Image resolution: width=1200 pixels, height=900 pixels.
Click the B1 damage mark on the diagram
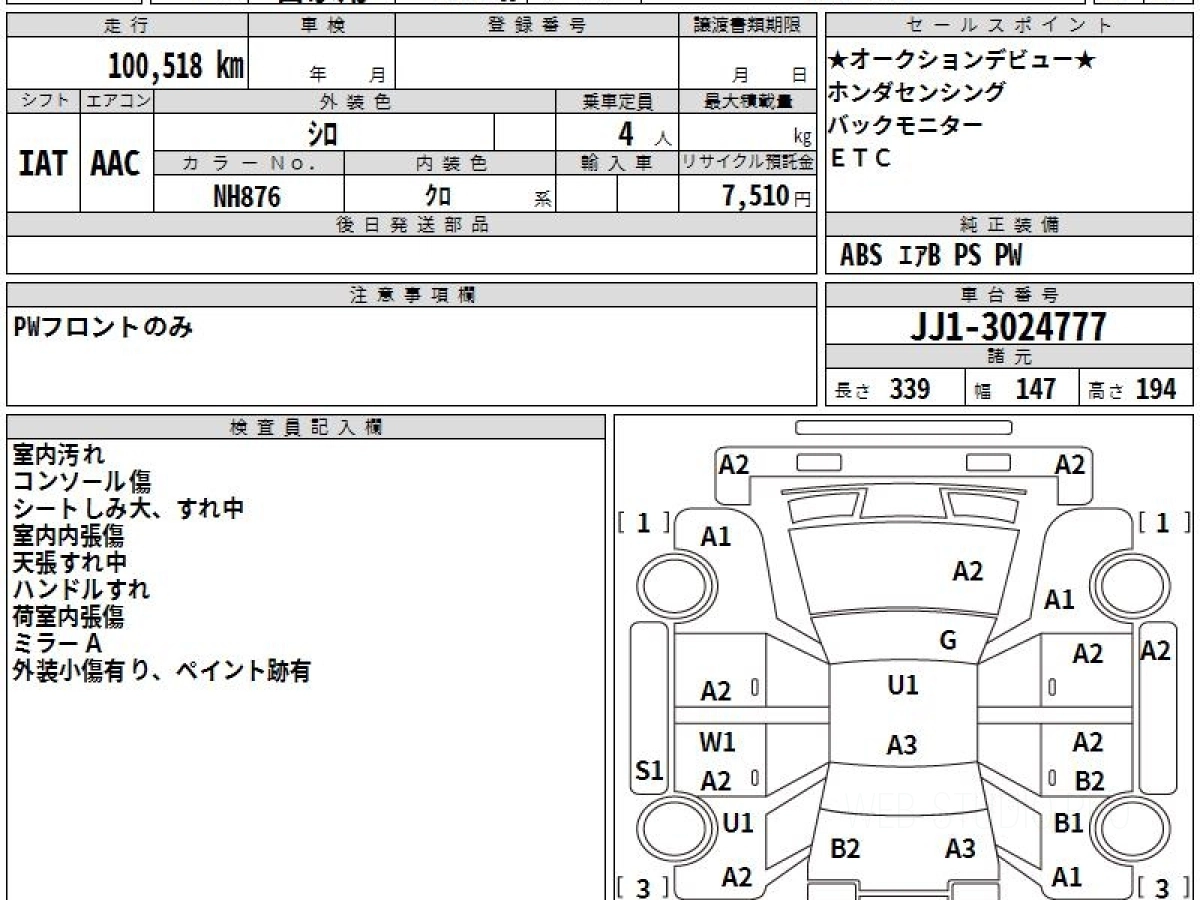click(1069, 823)
